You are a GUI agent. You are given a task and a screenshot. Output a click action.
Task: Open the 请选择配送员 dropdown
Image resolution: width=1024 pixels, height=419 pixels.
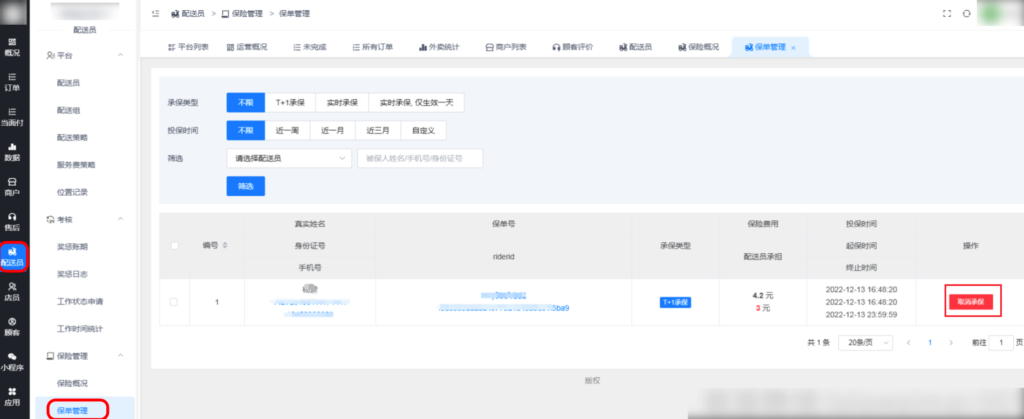[289, 158]
